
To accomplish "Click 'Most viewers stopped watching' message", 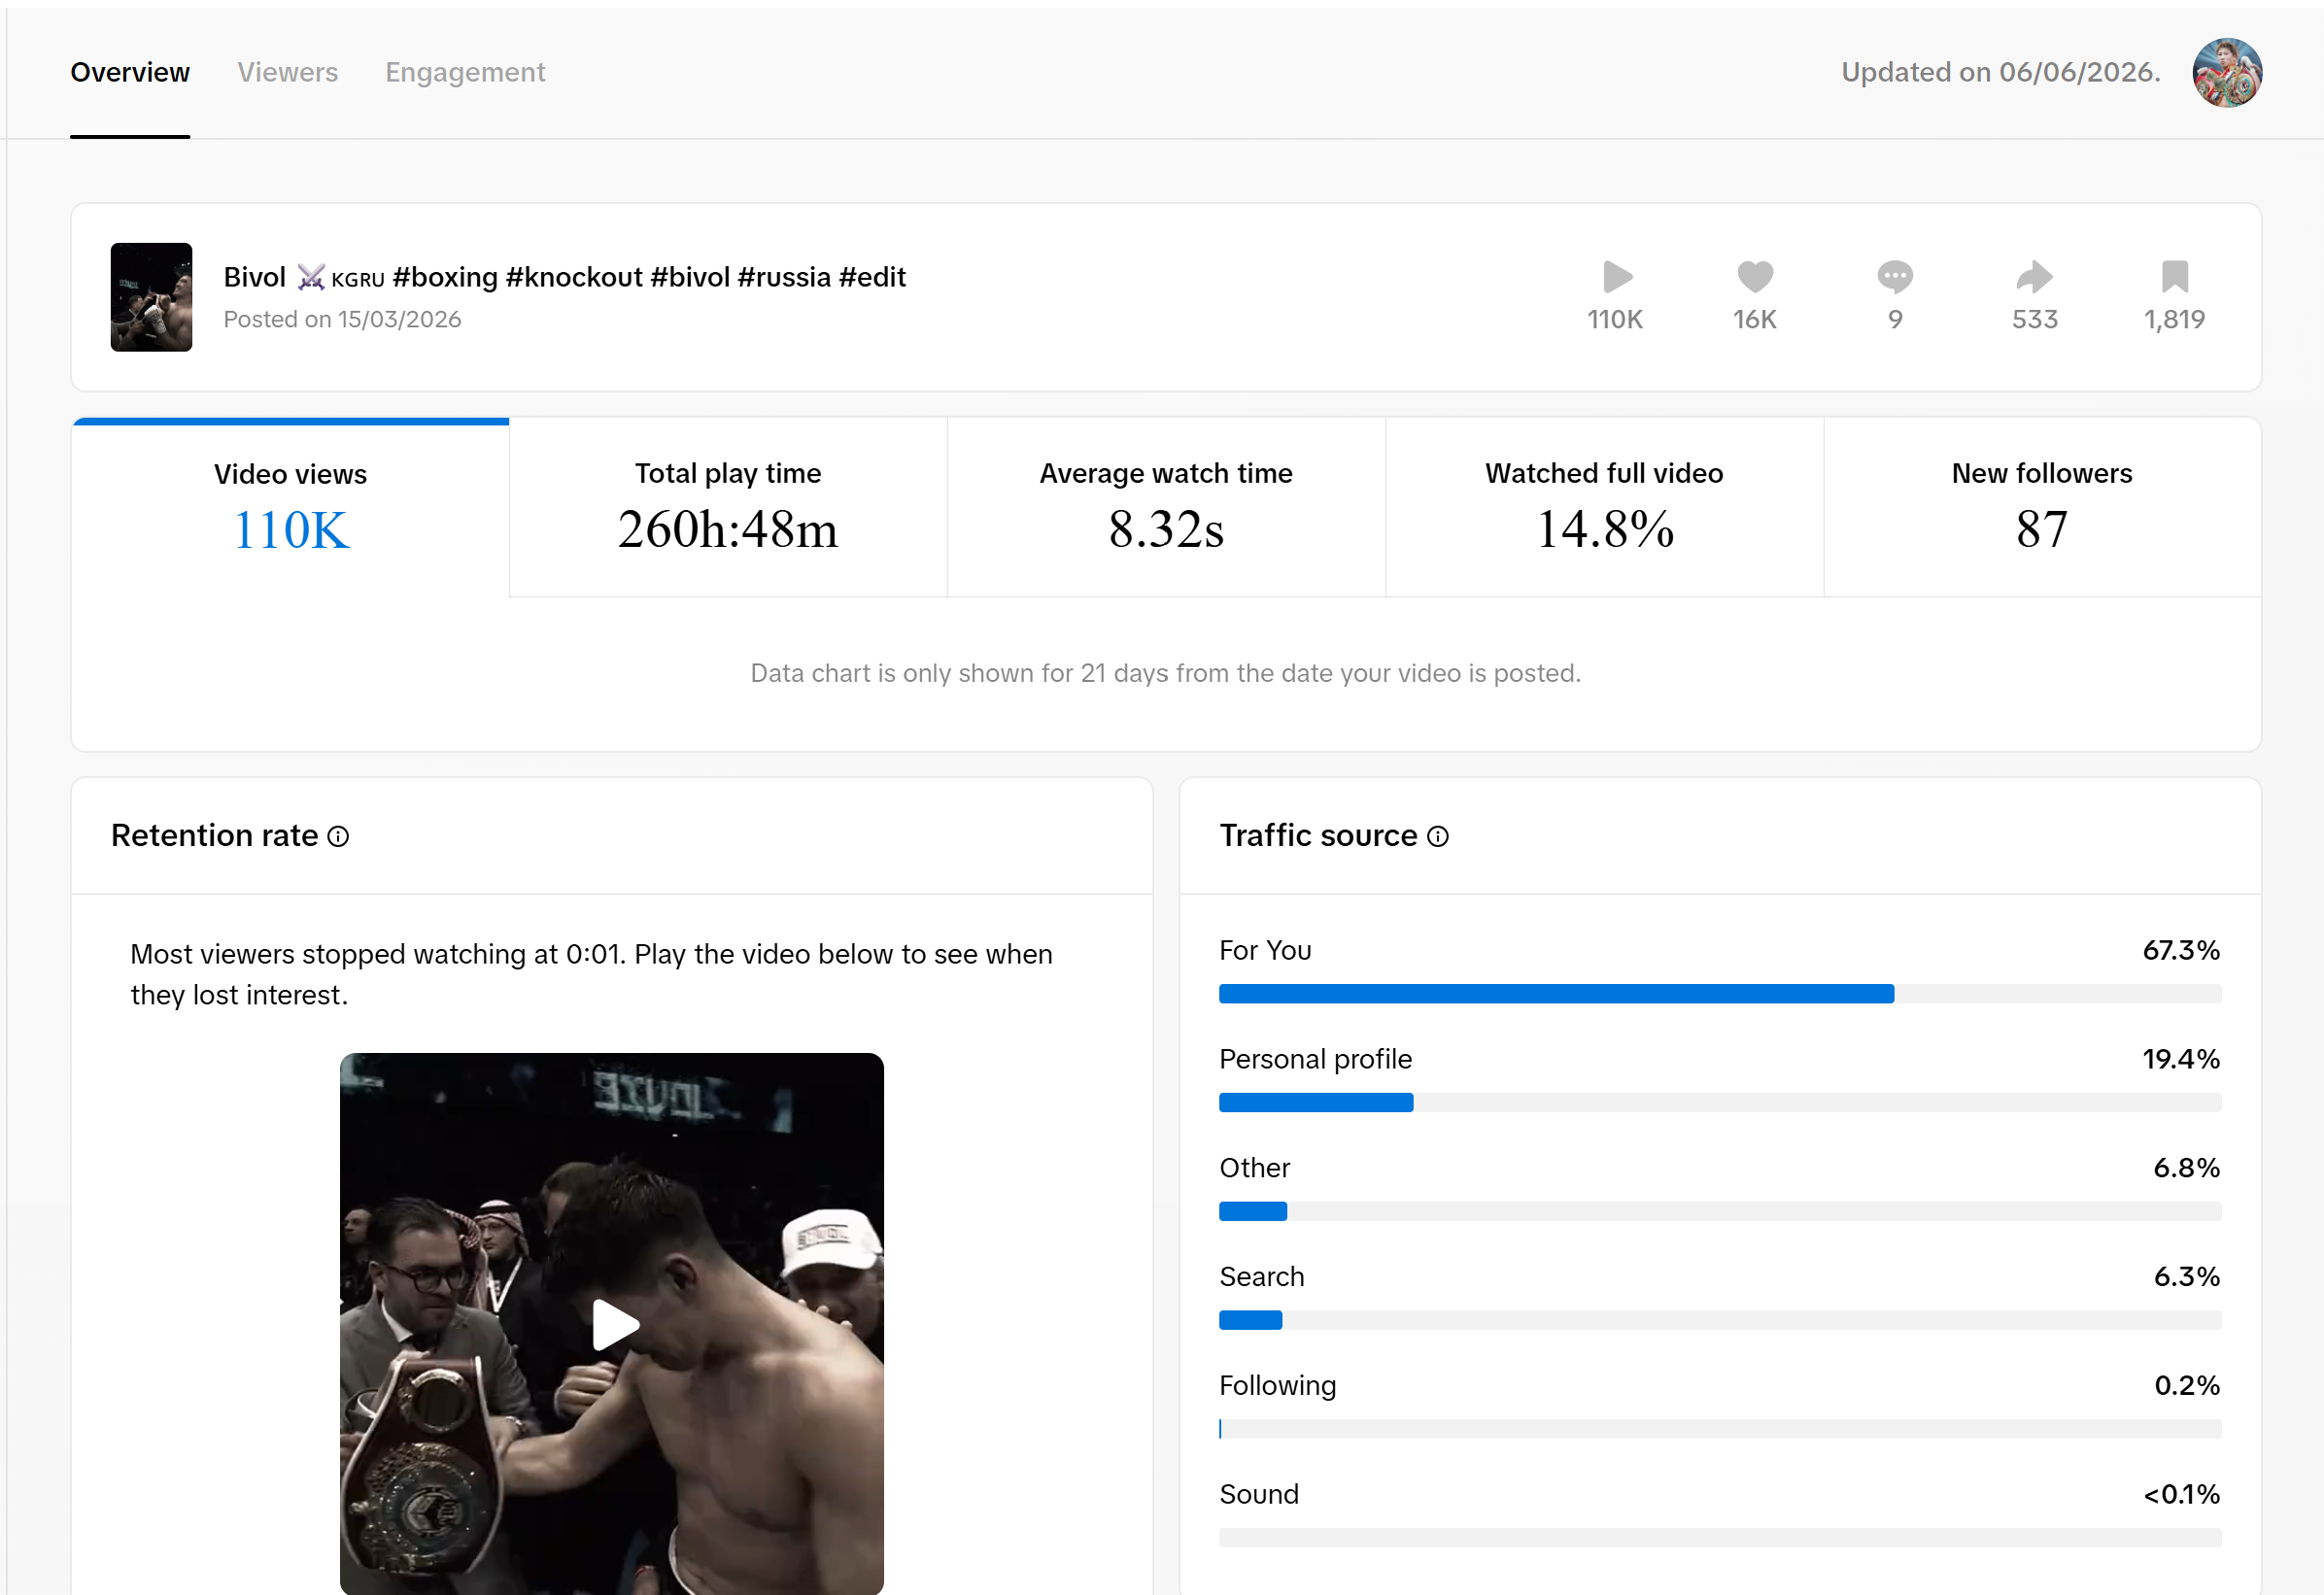I will (x=591, y=975).
